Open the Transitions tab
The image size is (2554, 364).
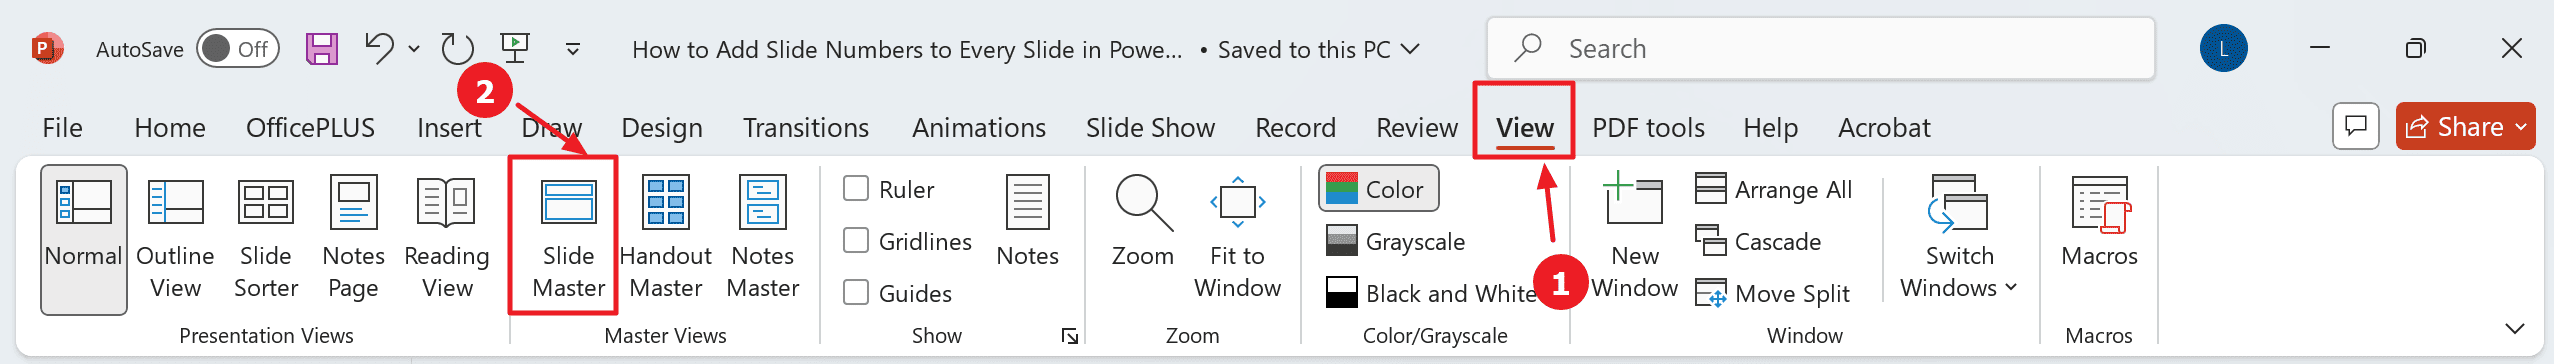pyautogui.click(x=806, y=128)
